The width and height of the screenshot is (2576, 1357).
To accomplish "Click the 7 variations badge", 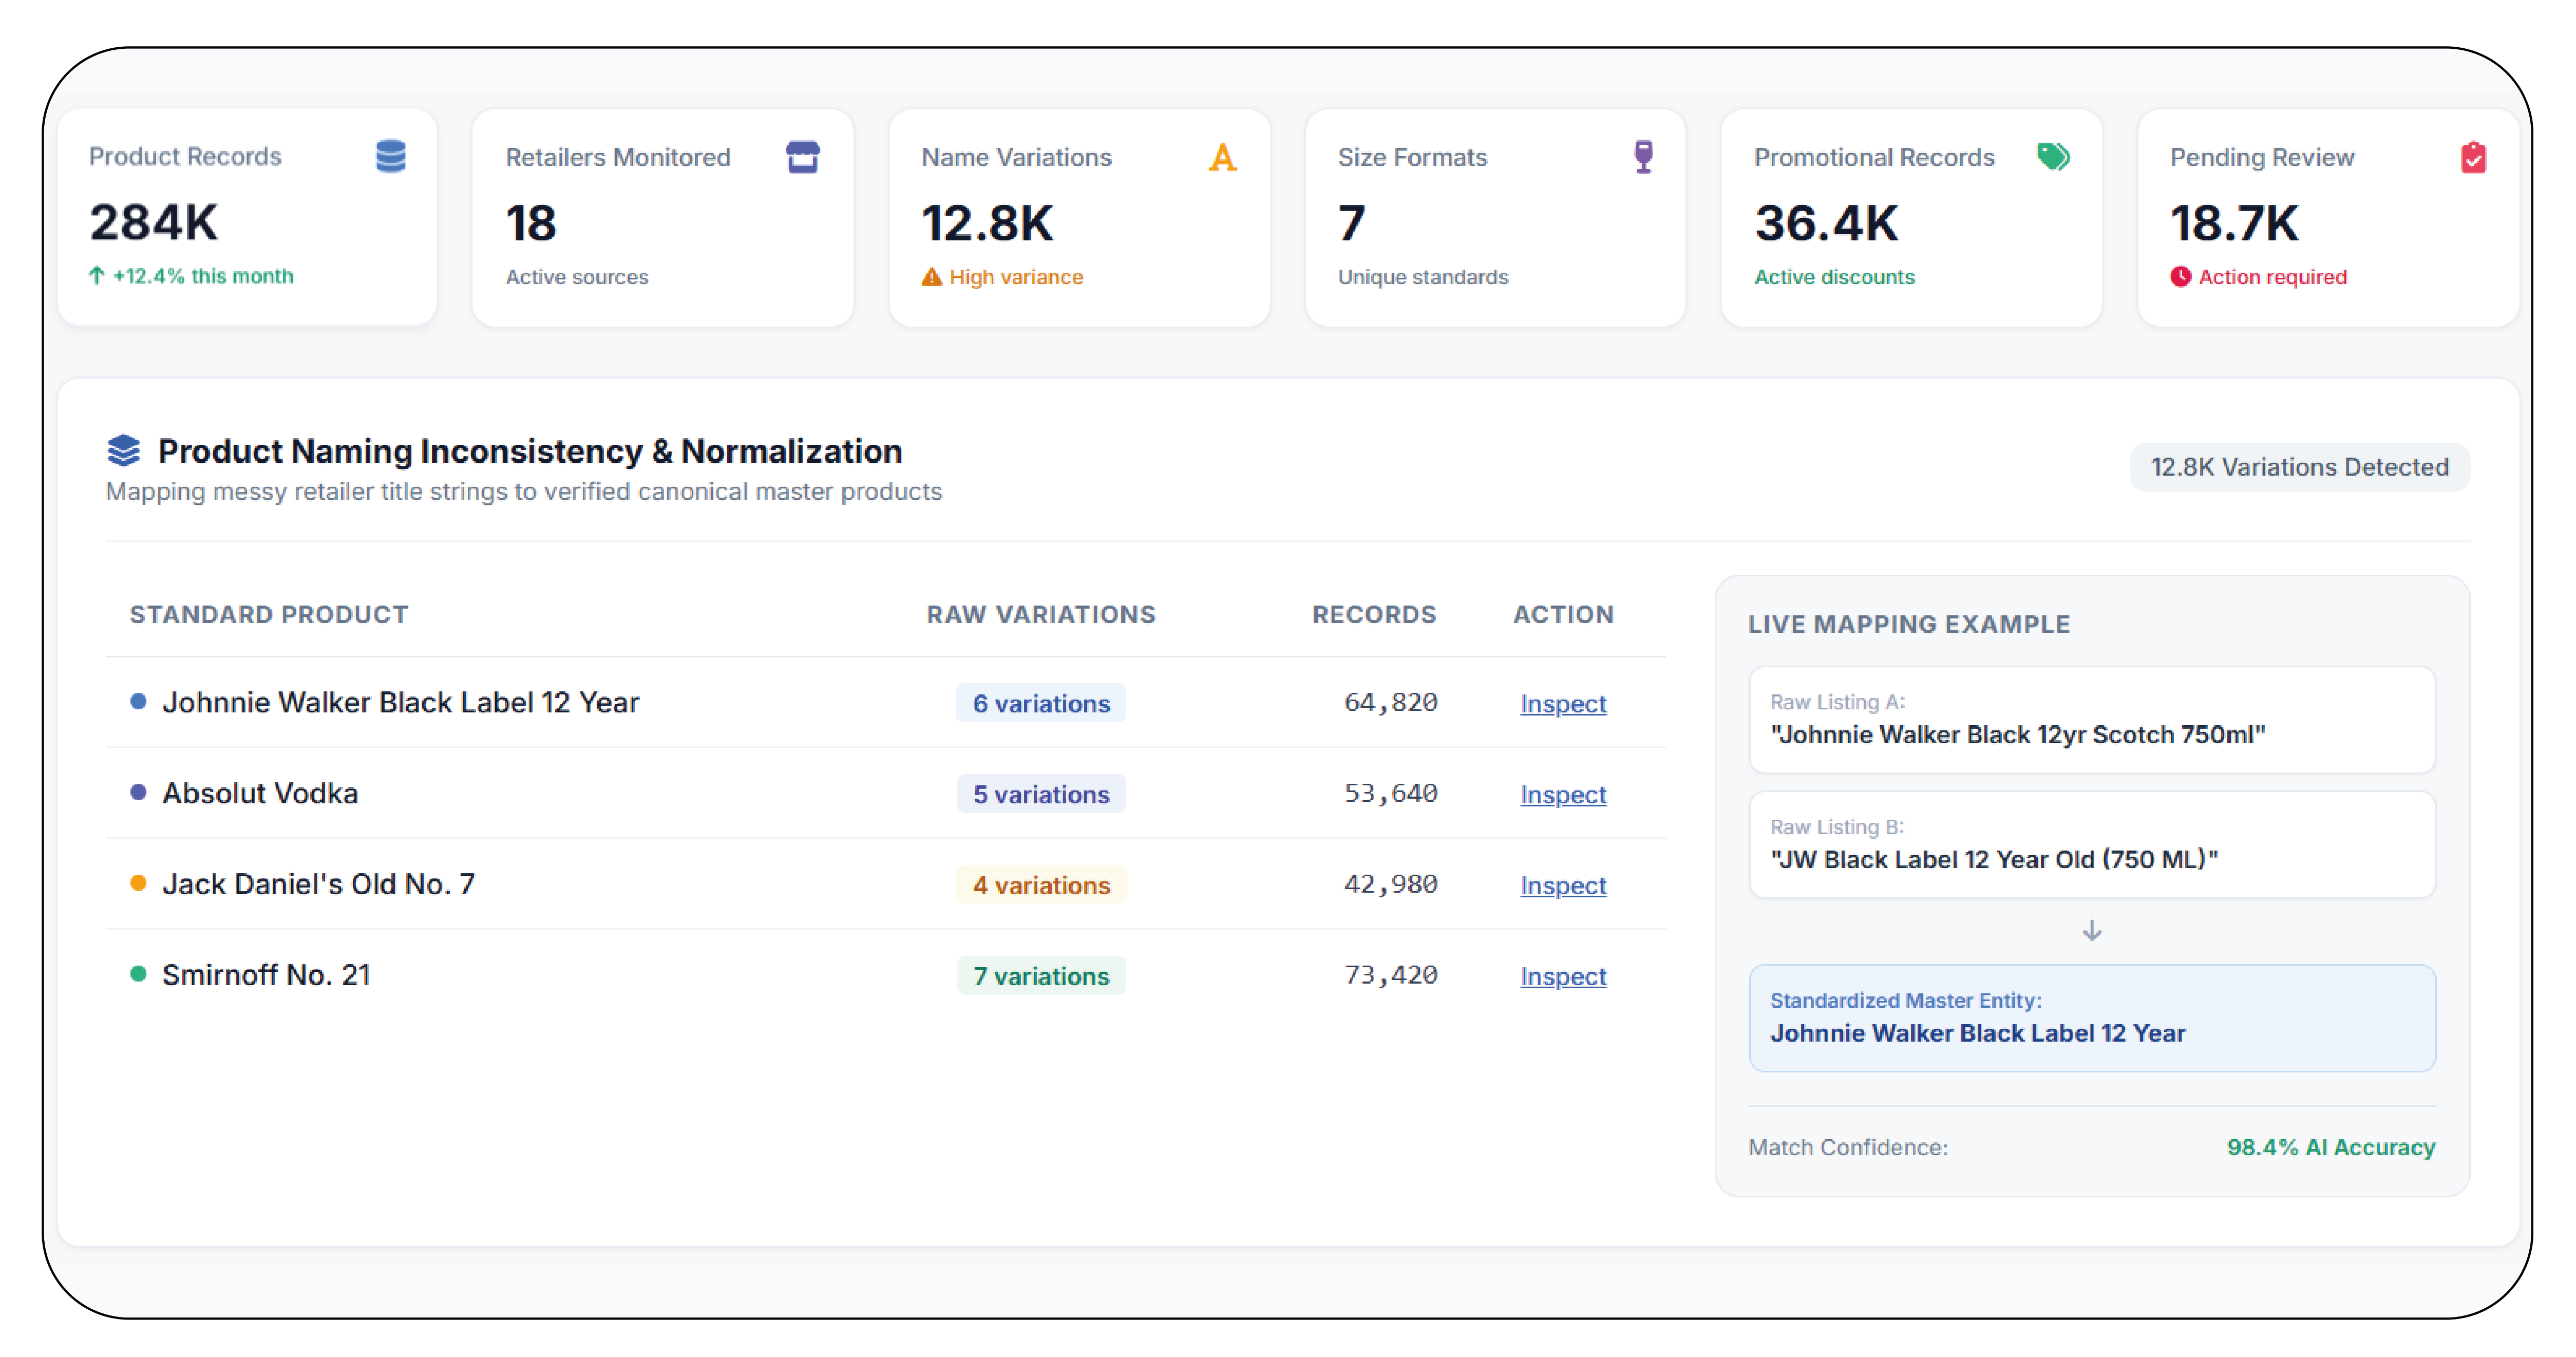I will (1041, 976).
